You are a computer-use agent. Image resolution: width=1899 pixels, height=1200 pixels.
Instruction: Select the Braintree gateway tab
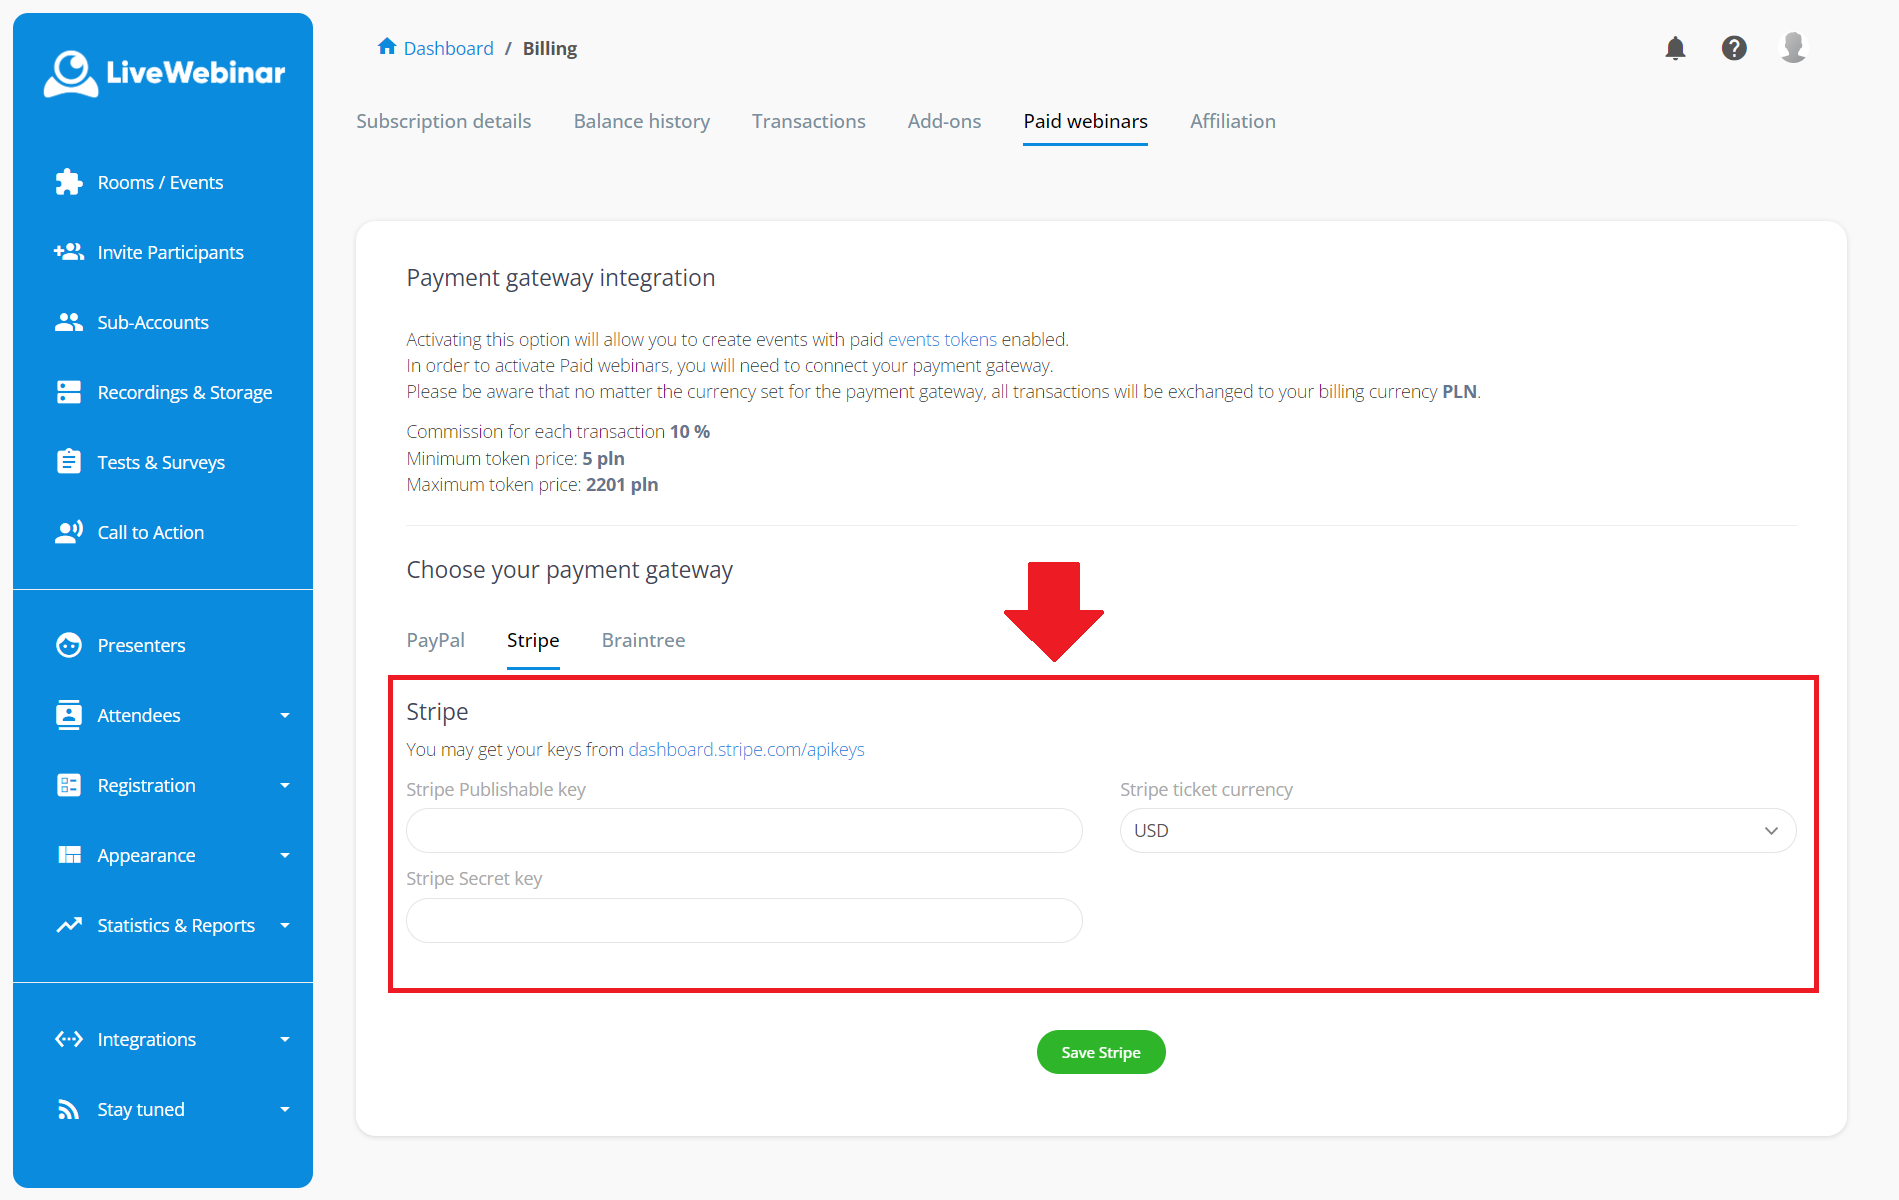tap(643, 640)
